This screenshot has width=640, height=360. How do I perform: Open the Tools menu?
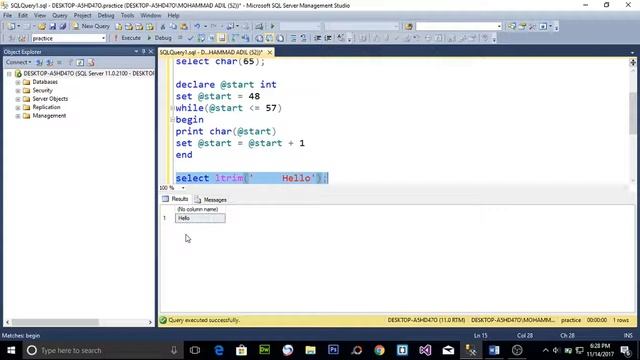click(127, 16)
